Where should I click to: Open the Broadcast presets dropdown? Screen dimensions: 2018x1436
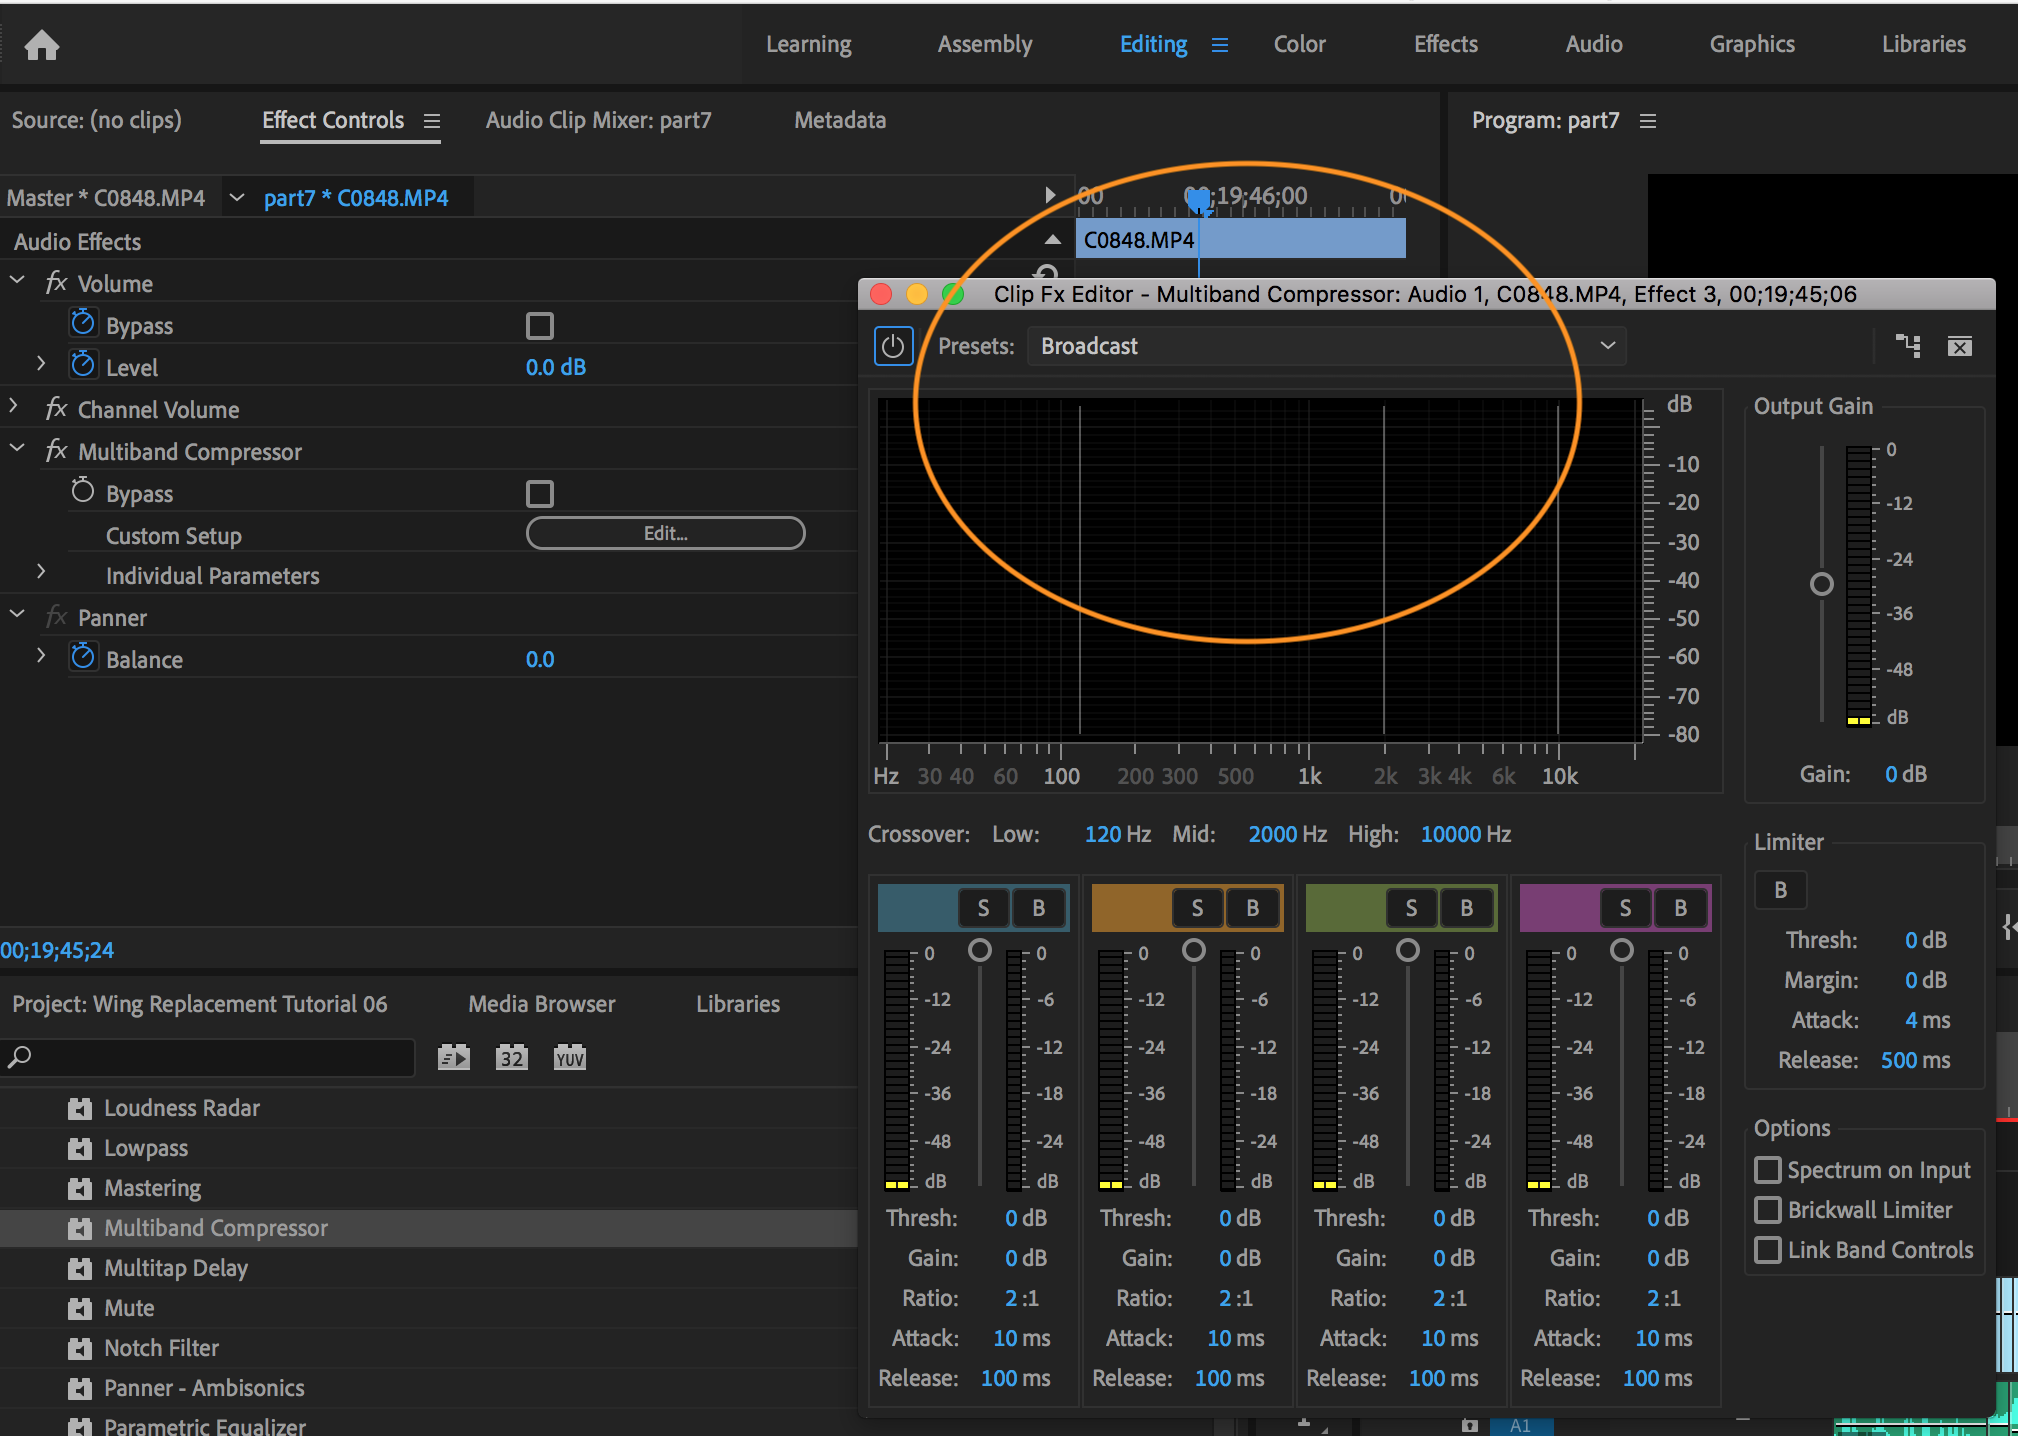pos(1606,345)
